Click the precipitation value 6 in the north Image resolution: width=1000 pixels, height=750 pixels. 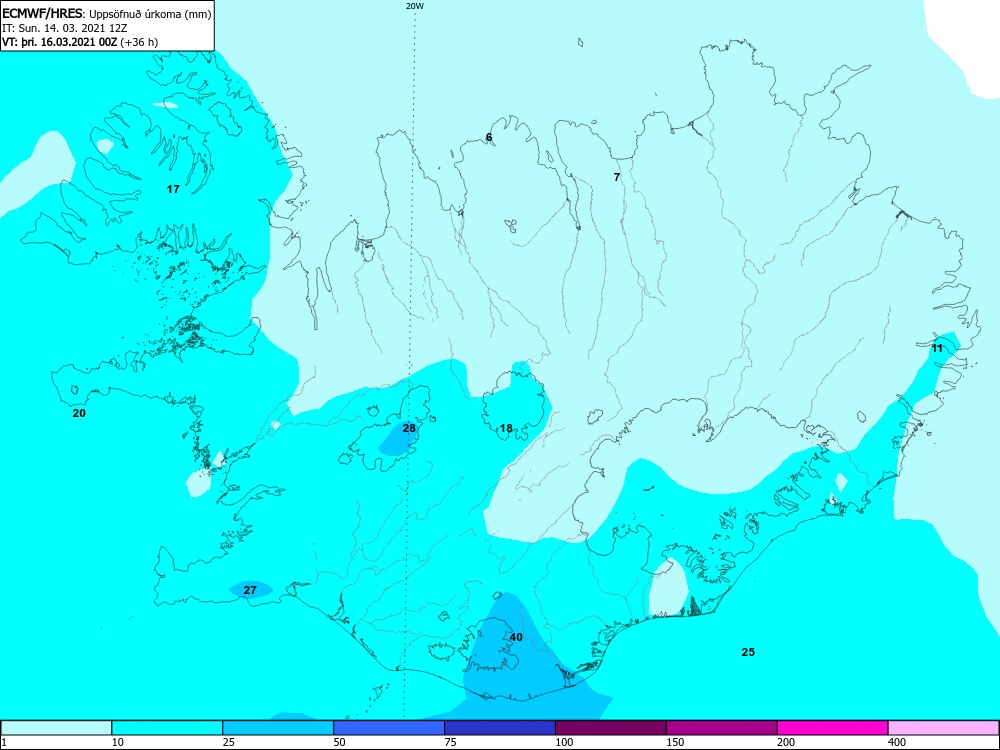(x=489, y=137)
